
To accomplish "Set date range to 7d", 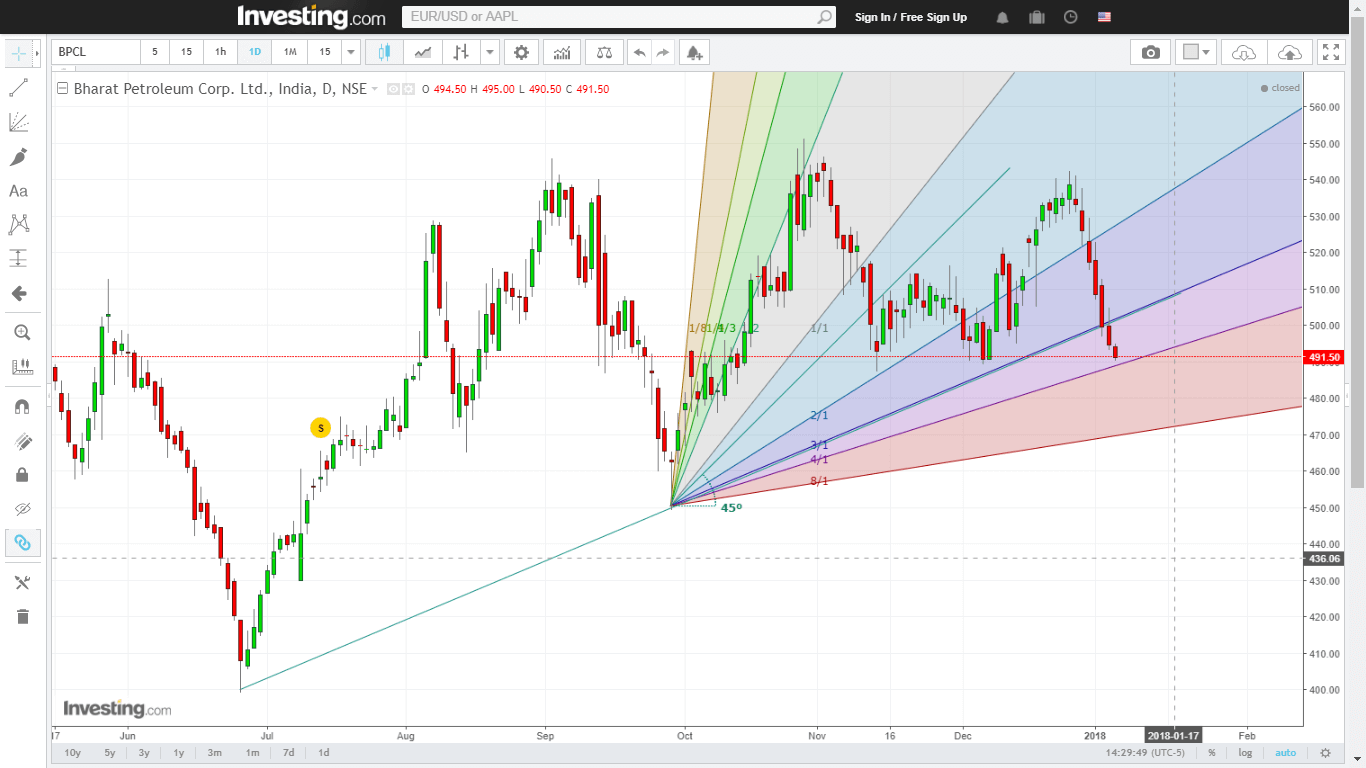I will coord(288,753).
